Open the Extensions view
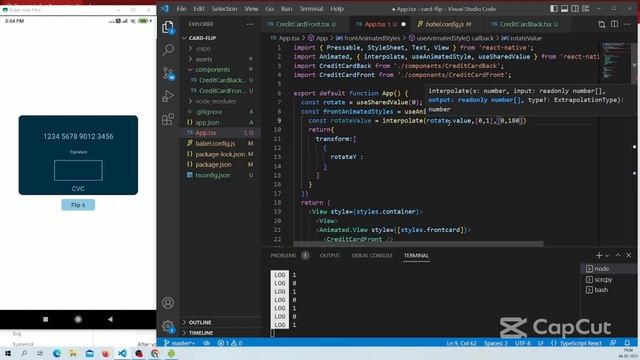Screen dimensions: 640x360 click(168, 119)
